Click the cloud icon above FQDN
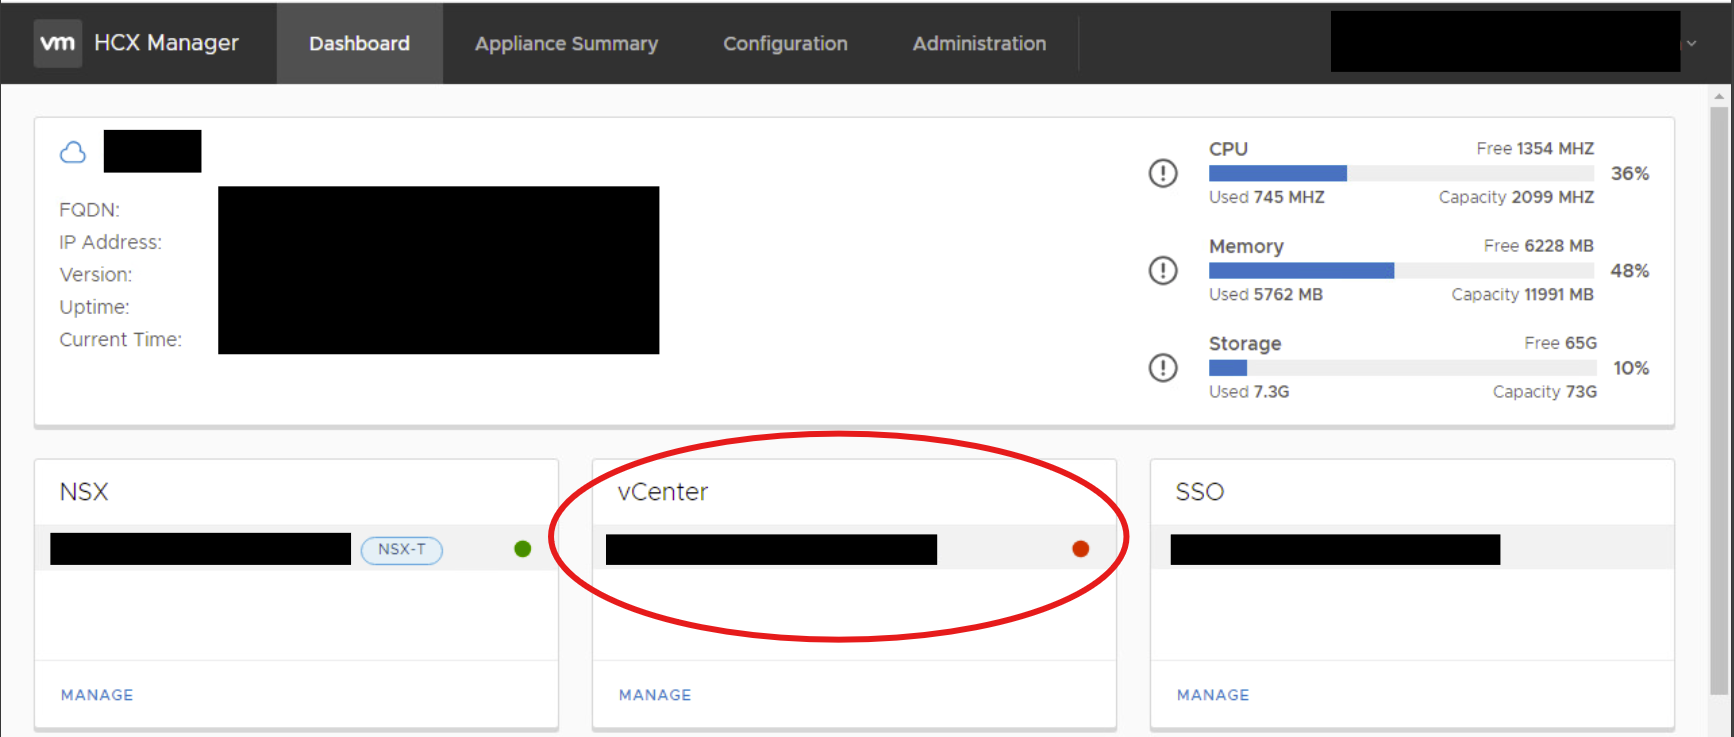The height and width of the screenshot is (737, 1734). 73,152
